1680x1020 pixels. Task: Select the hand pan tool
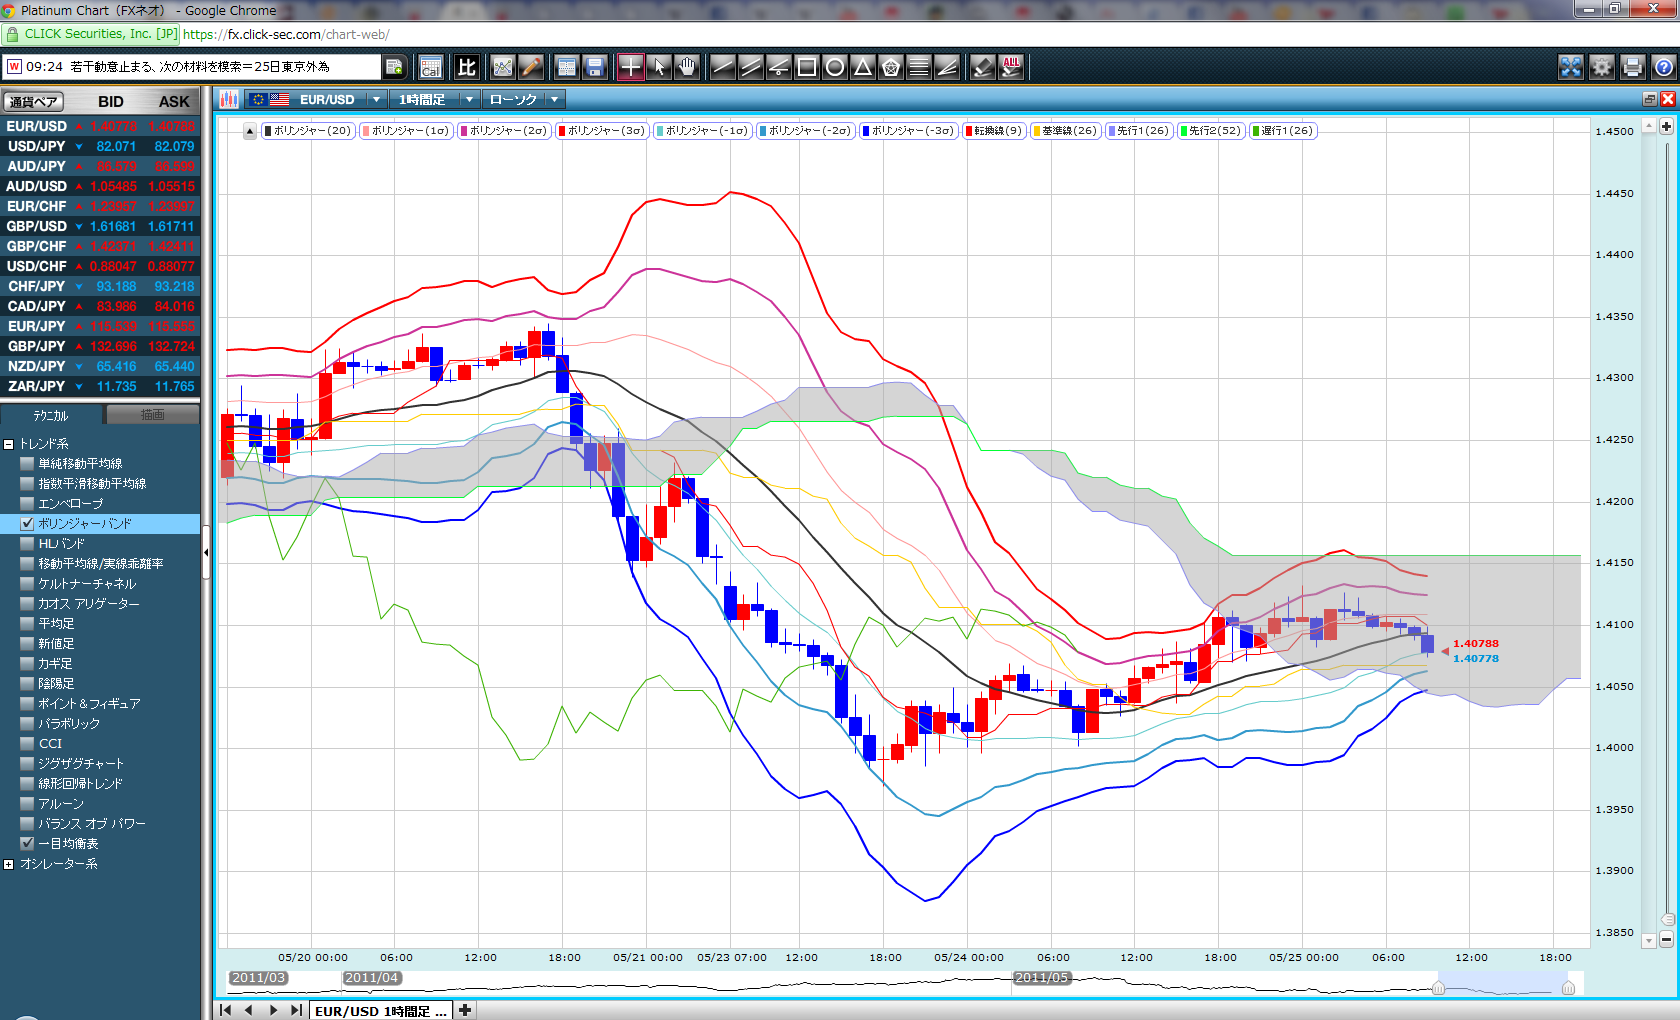click(x=686, y=67)
